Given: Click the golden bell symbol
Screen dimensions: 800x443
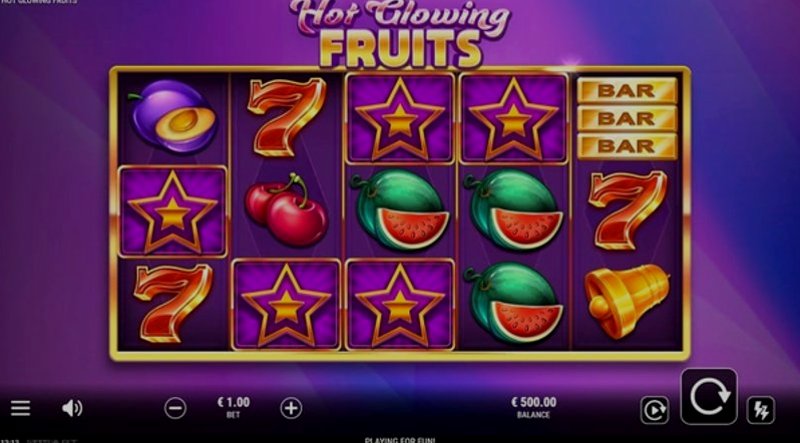Looking at the screenshot, I should pyautogui.click(x=627, y=301).
